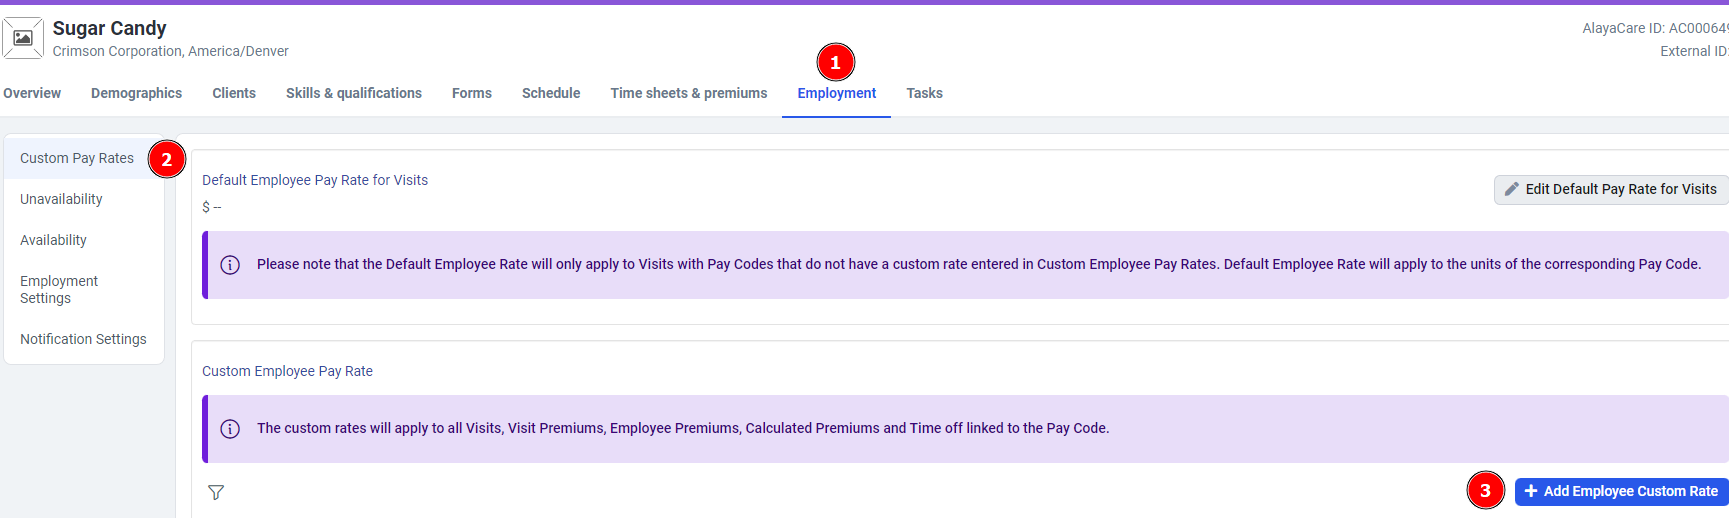This screenshot has height=518, width=1729.
Task: Switch to the Tasks tab
Action: point(925,93)
